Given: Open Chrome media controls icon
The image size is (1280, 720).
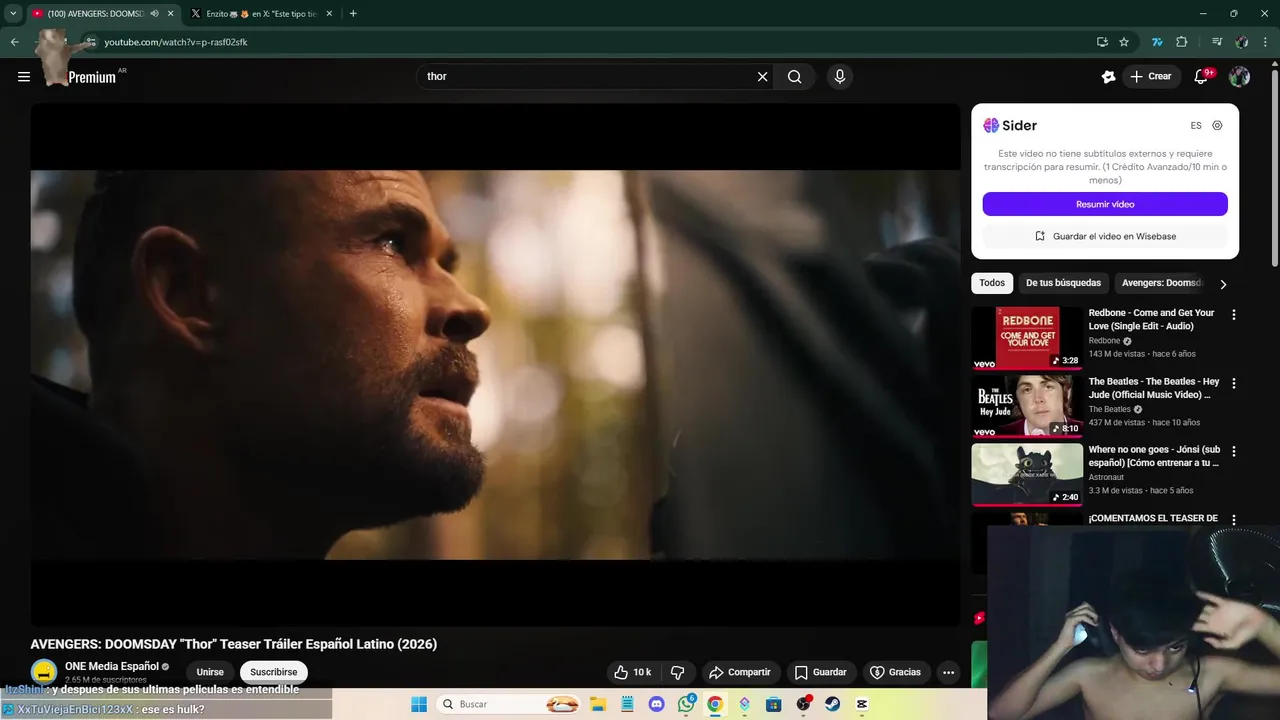Looking at the screenshot, I should (x=1217, y=42).
